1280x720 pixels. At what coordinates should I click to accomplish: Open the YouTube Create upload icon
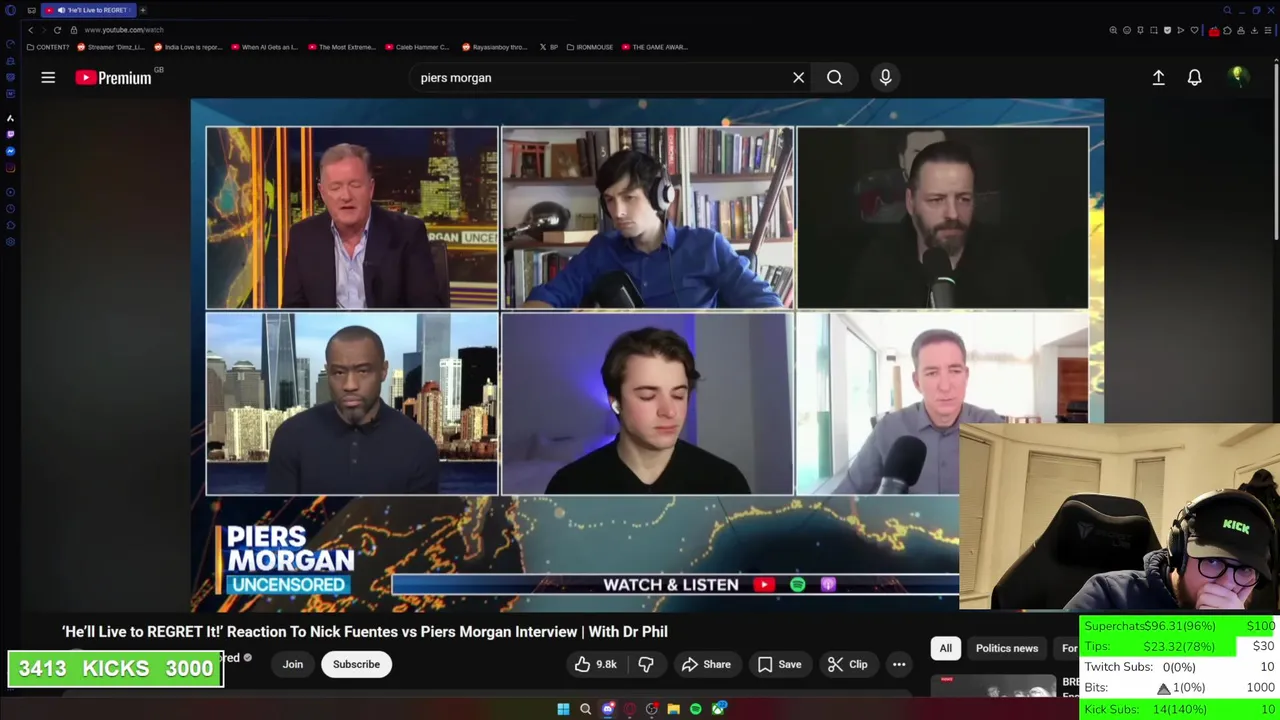(x=1158, y=77)
